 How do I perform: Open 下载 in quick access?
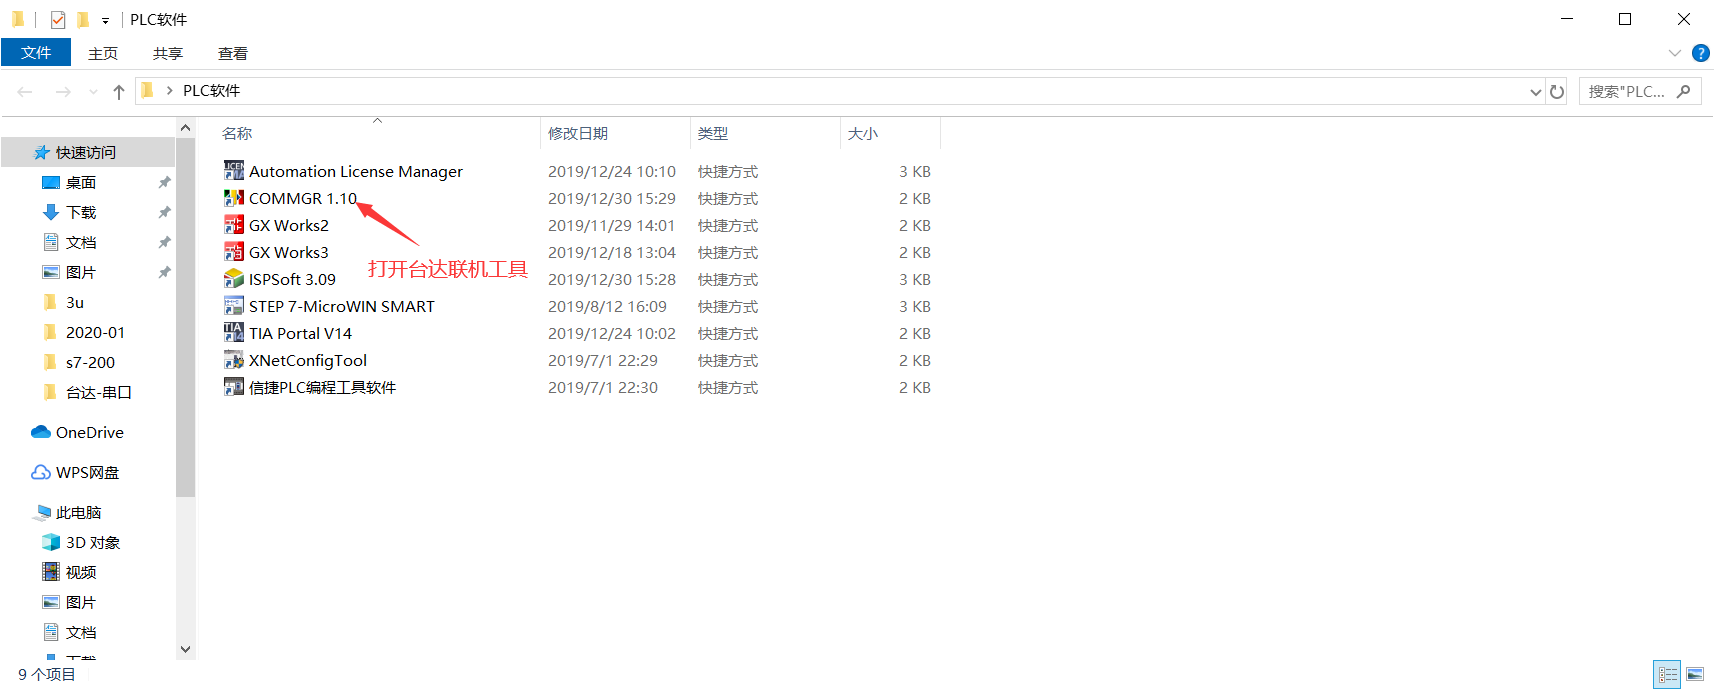[x=69, y=212]
